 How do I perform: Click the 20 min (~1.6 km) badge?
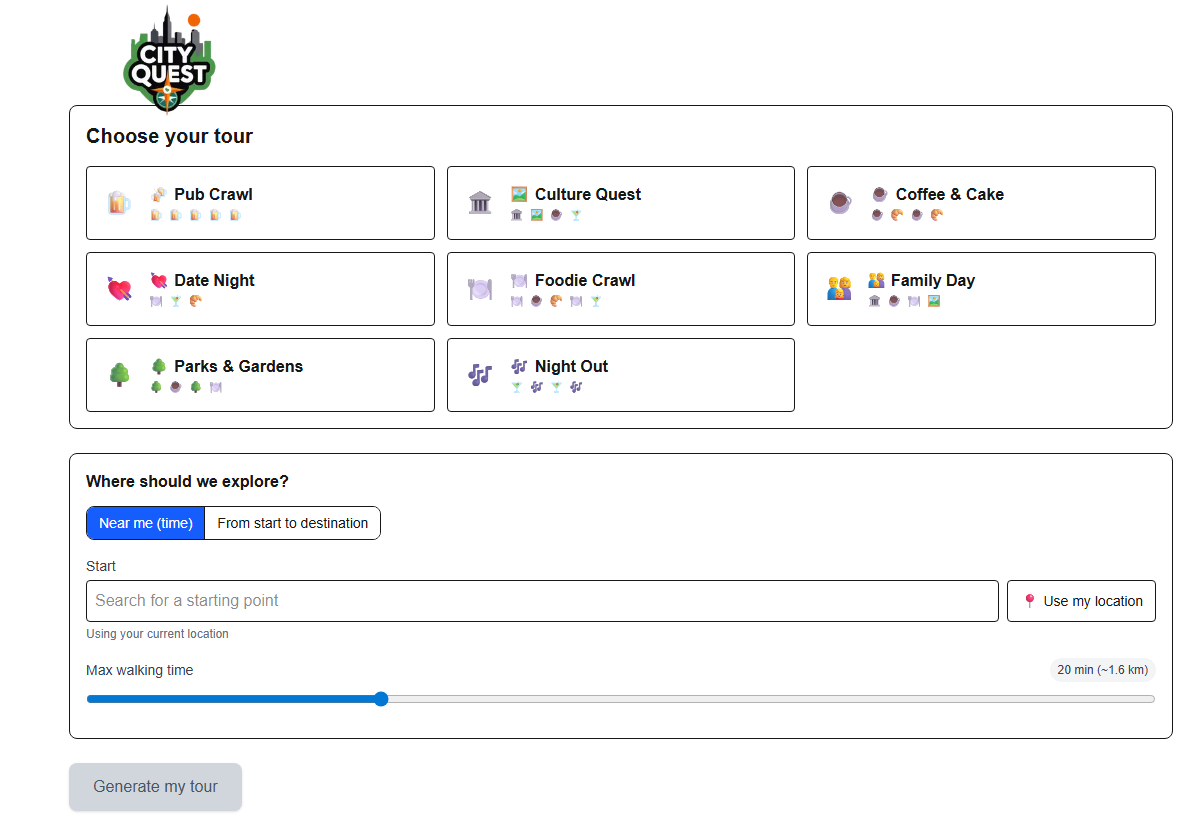[x=1103, y=670]
